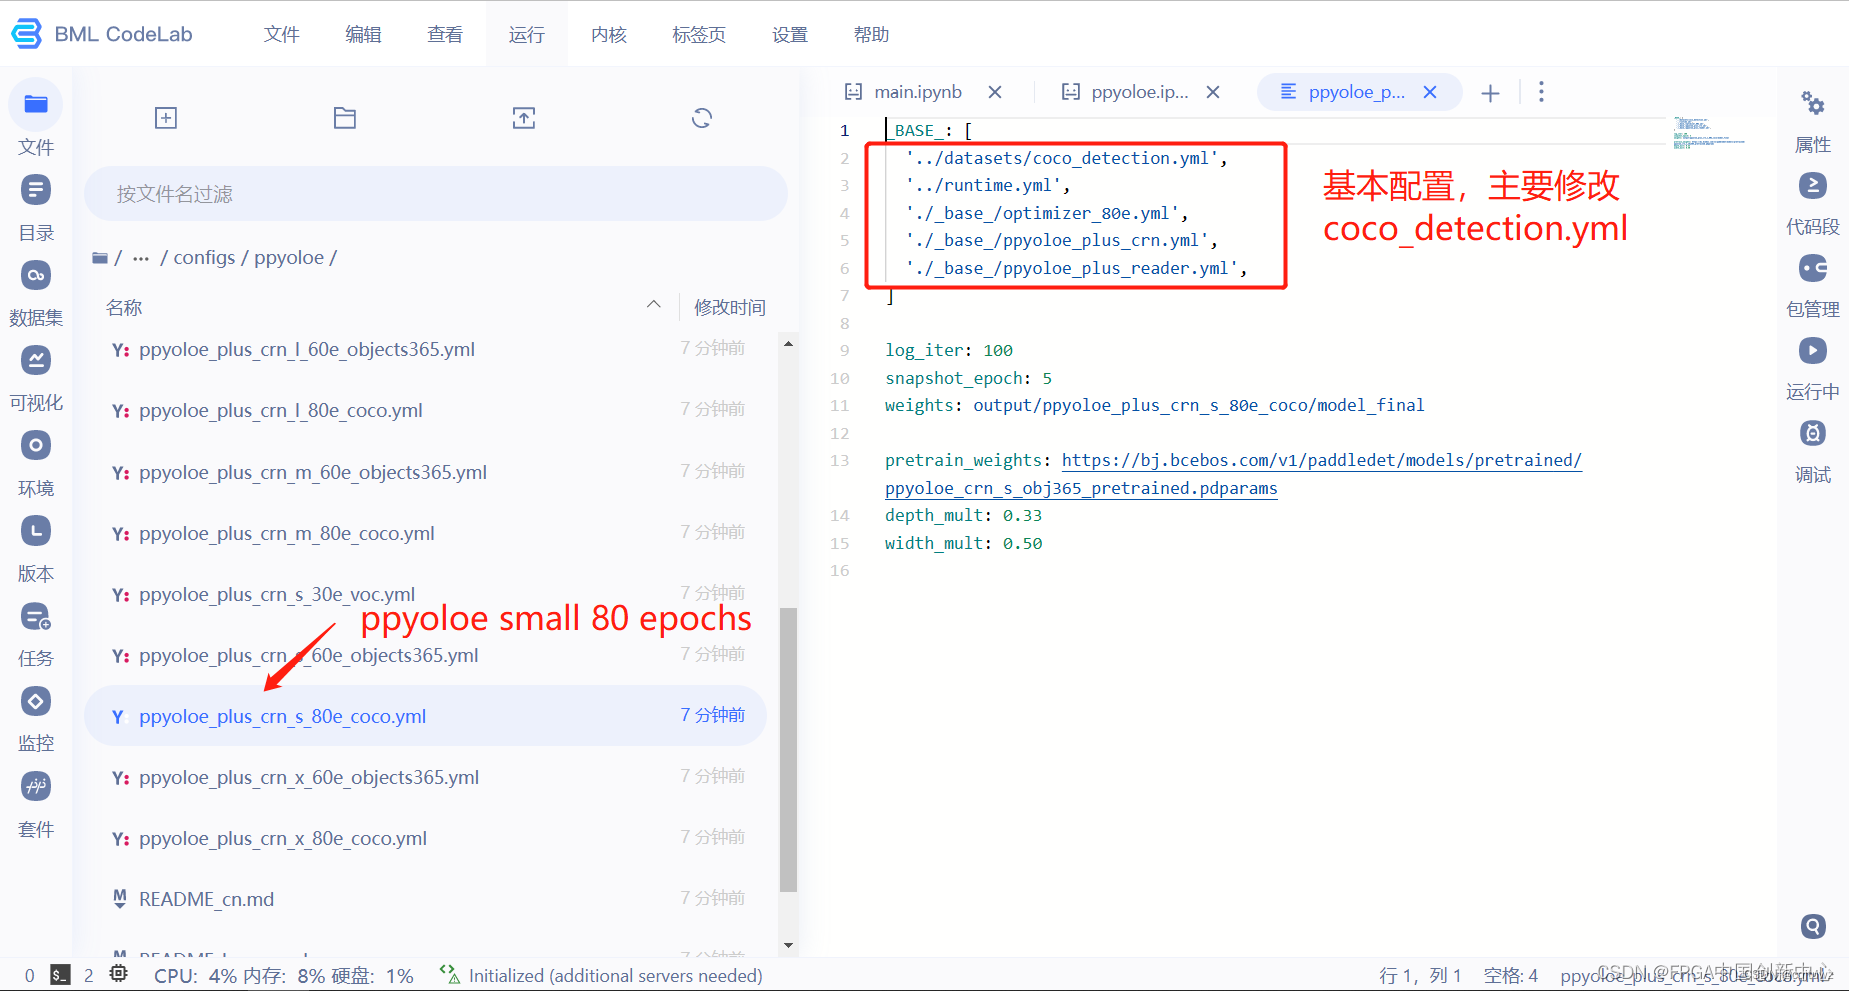Screen dimensions: 1849x991
Task: Open the 可视化 visualization panel
Action: 36,360
